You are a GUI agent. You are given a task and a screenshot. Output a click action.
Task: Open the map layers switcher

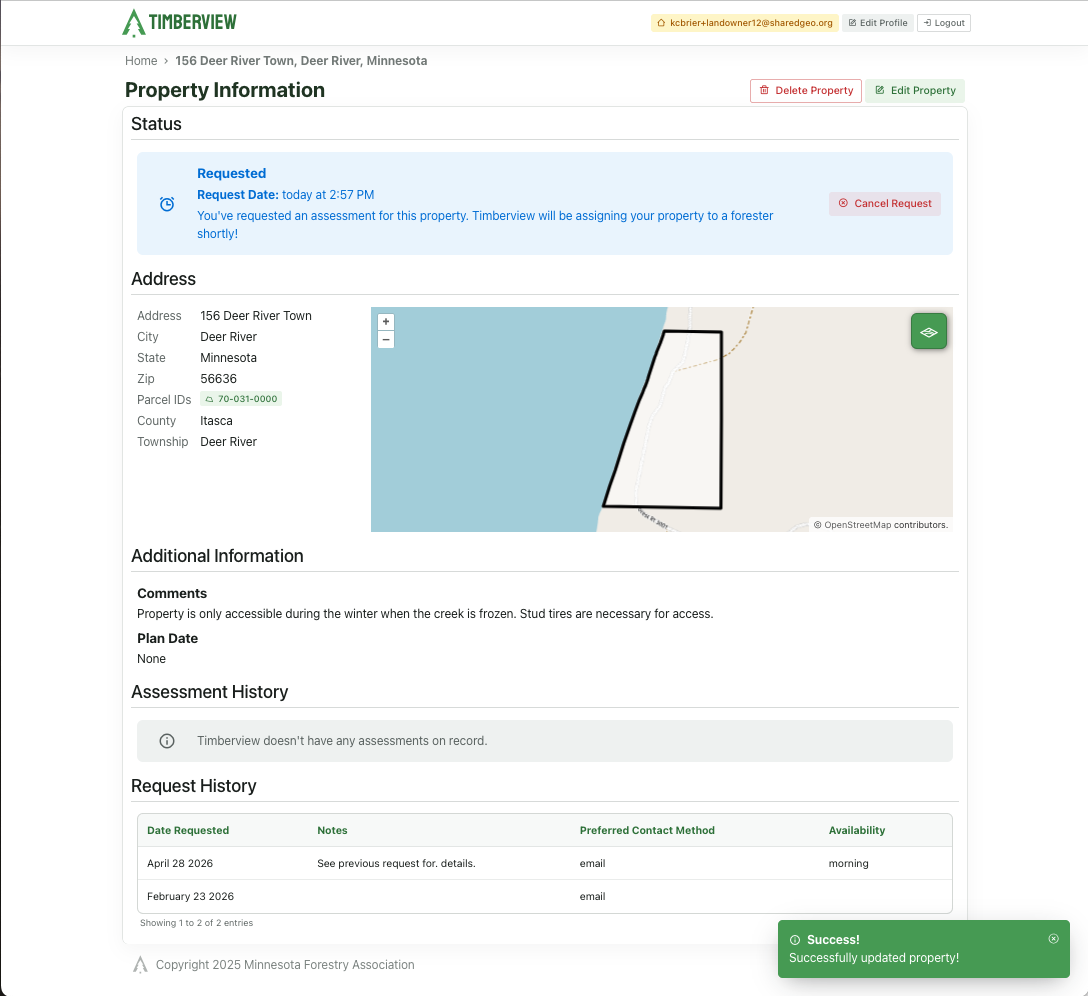pyautogui.click(x=928, y=331)
